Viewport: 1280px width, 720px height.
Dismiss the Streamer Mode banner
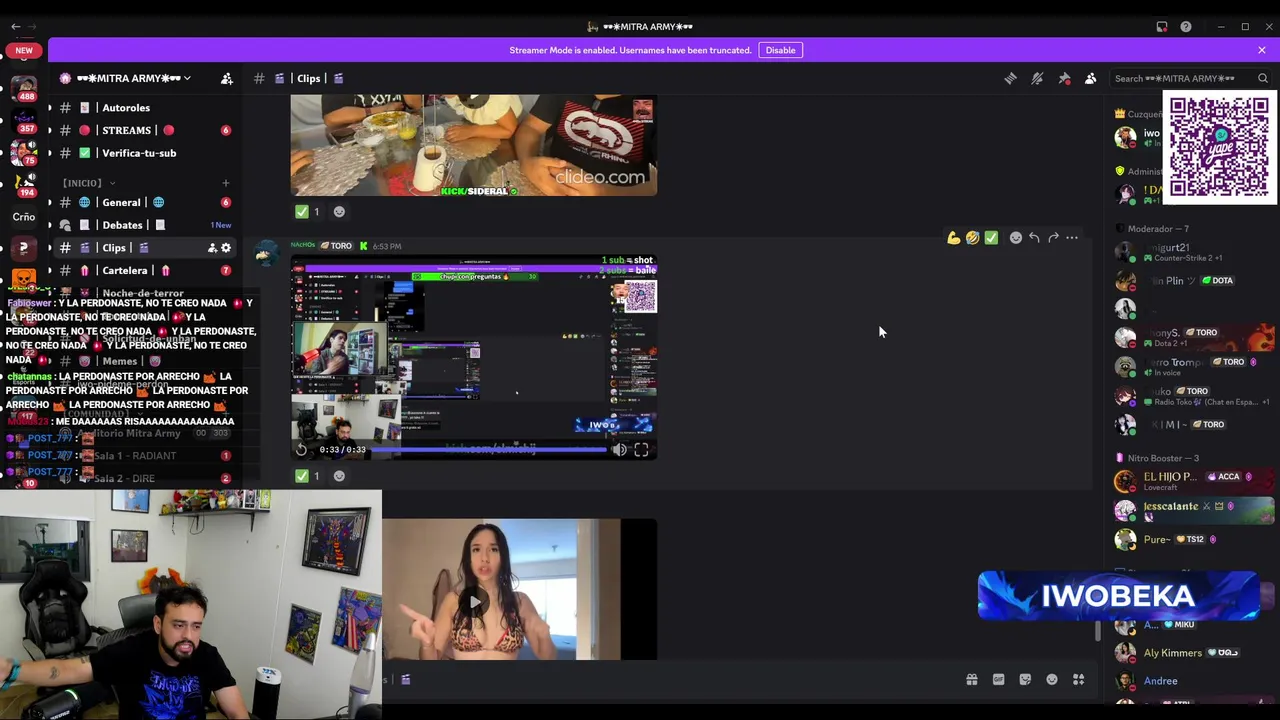coord(1262,50)
